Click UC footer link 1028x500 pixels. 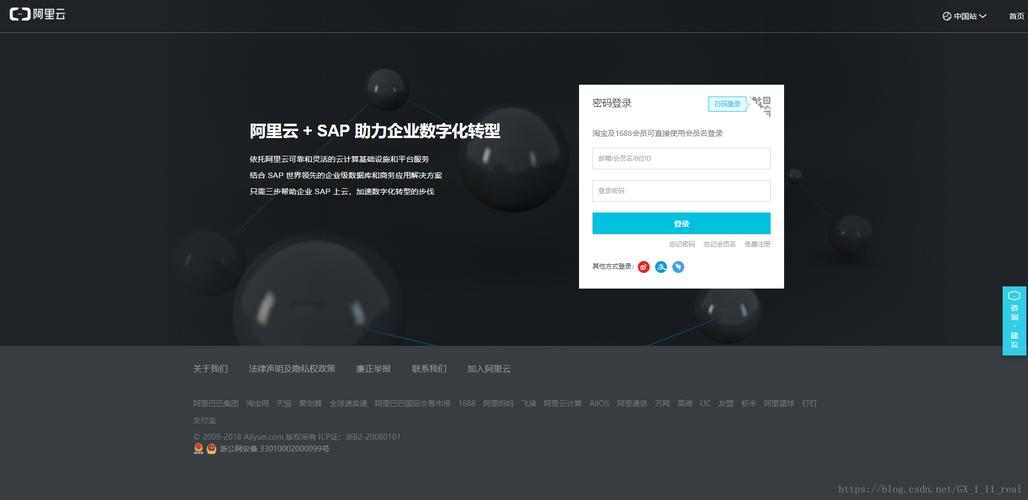point(705,404)
